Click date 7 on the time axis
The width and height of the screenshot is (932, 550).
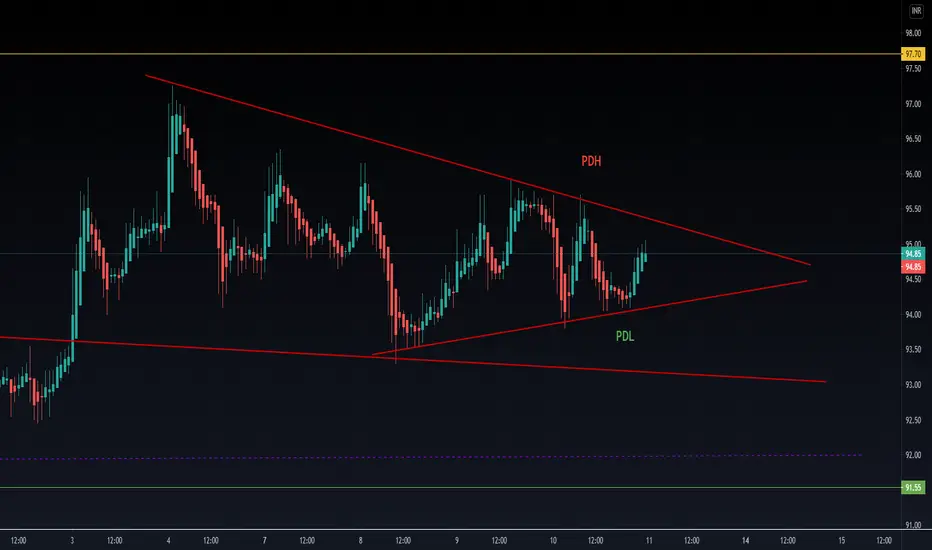coord(265,540)
